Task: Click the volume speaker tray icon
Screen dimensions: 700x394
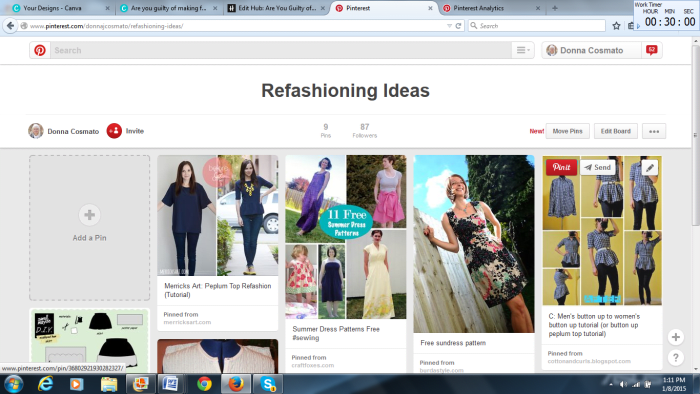Action: point(623,384)
